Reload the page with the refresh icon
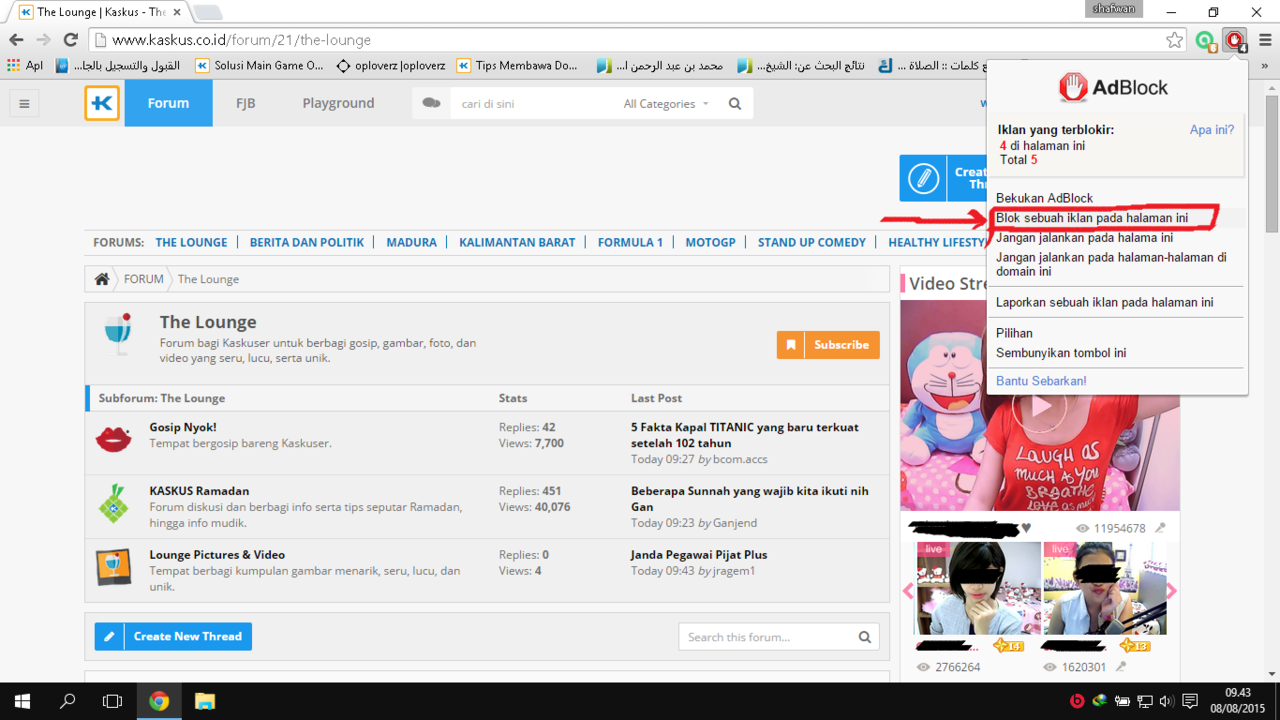 point(70,40)
